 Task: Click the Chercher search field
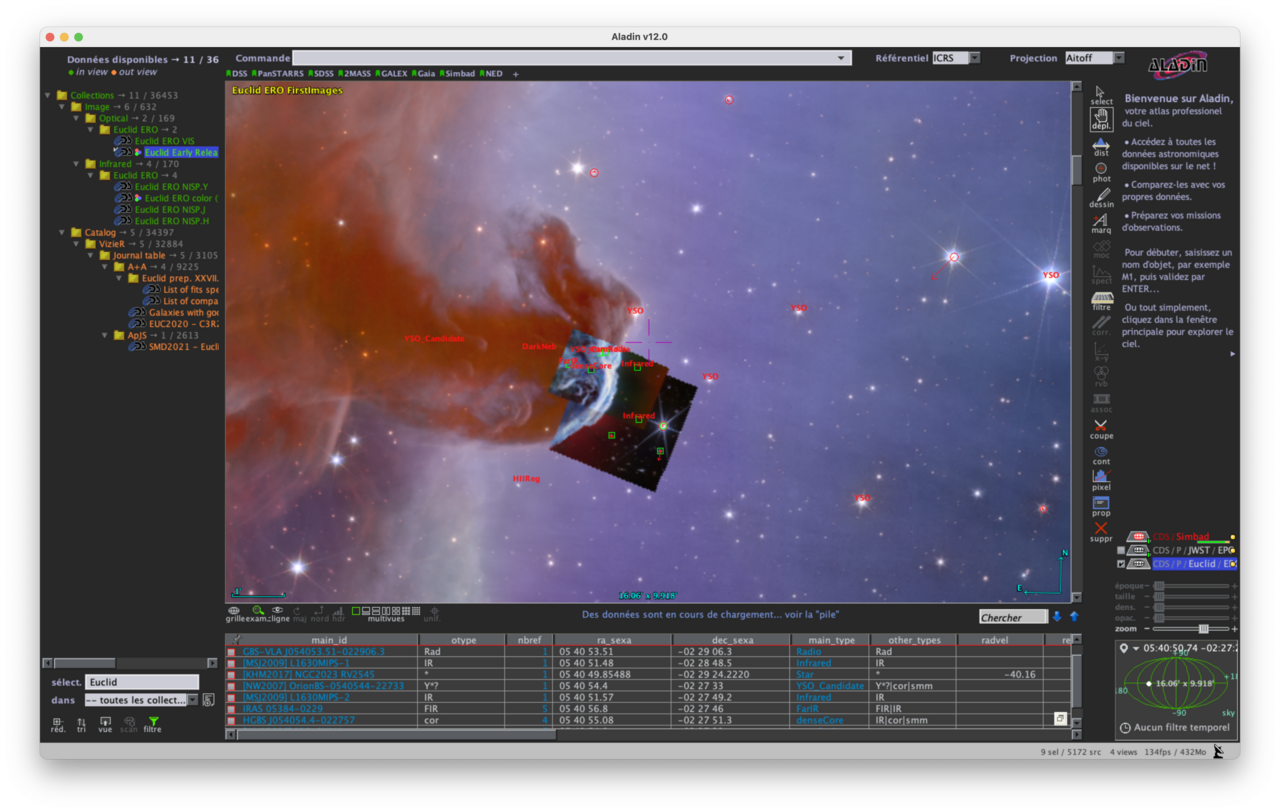tap(1013, 617)
